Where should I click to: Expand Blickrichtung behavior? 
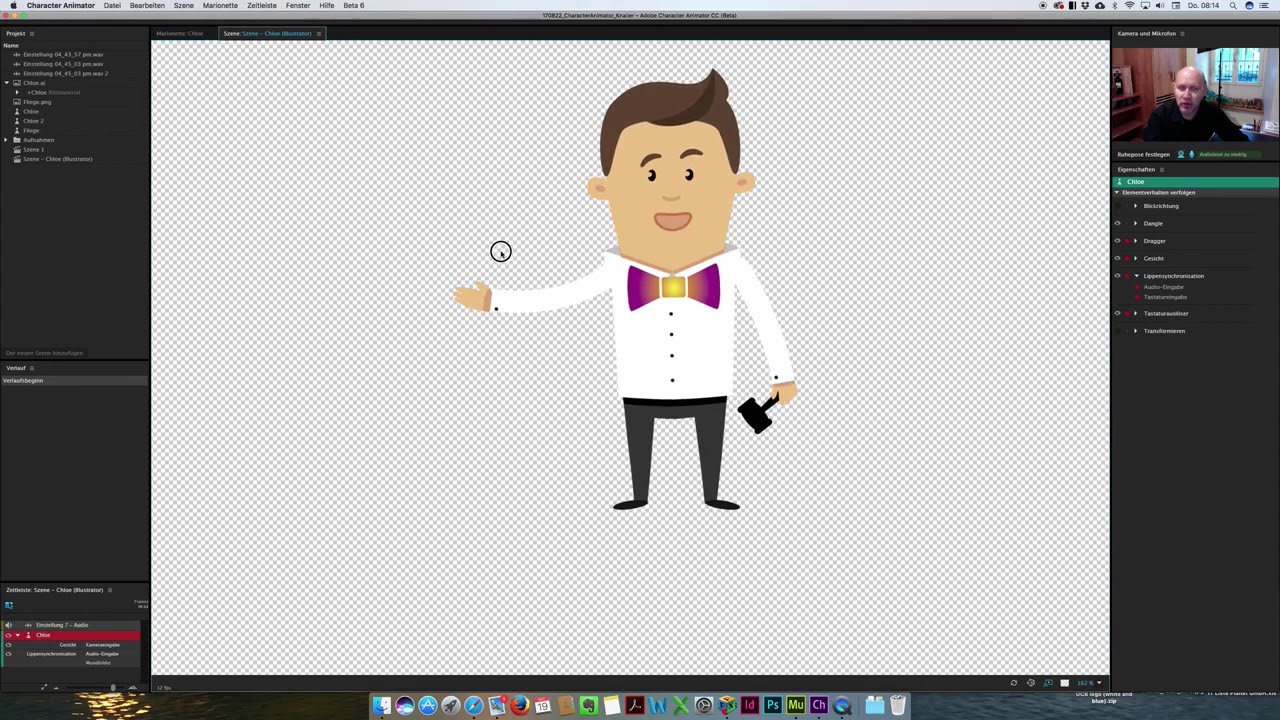[x=1135, y=206]
